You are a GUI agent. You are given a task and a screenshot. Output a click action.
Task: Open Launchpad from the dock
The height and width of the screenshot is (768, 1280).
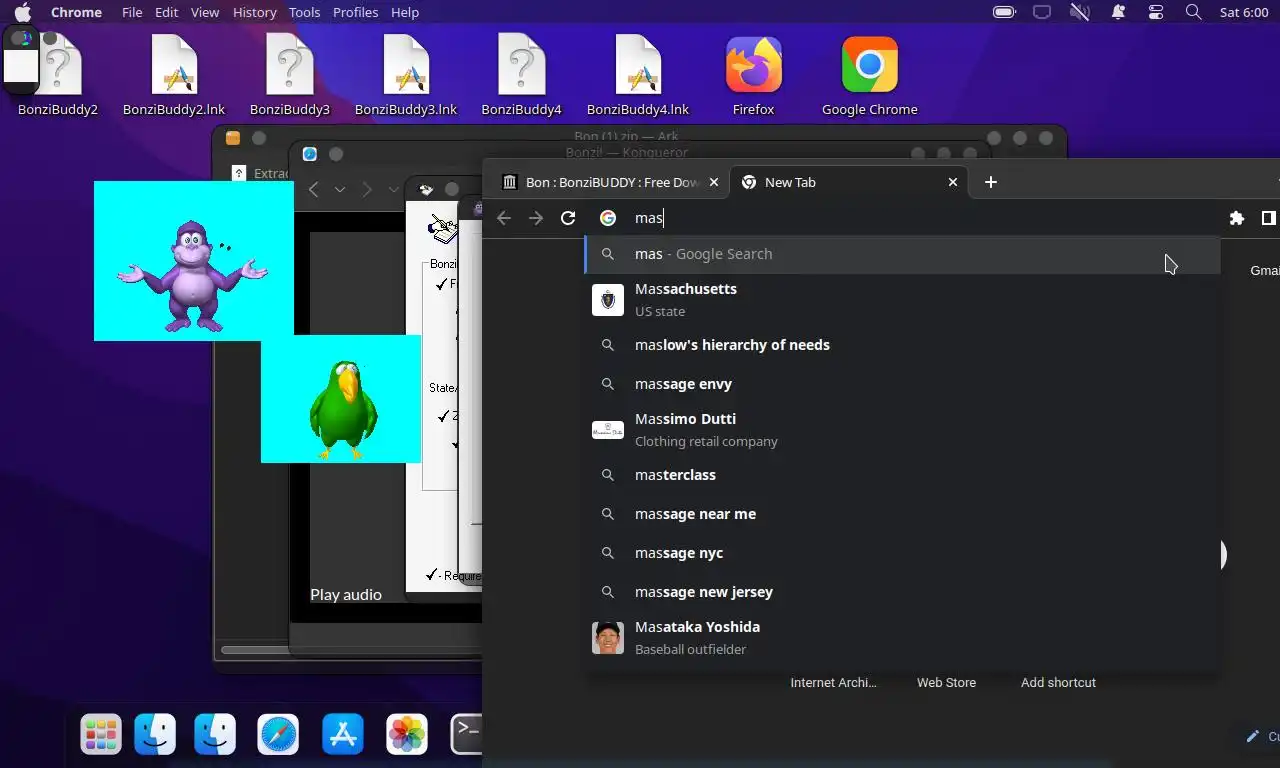pyautogui.click(x=101, y=735)
